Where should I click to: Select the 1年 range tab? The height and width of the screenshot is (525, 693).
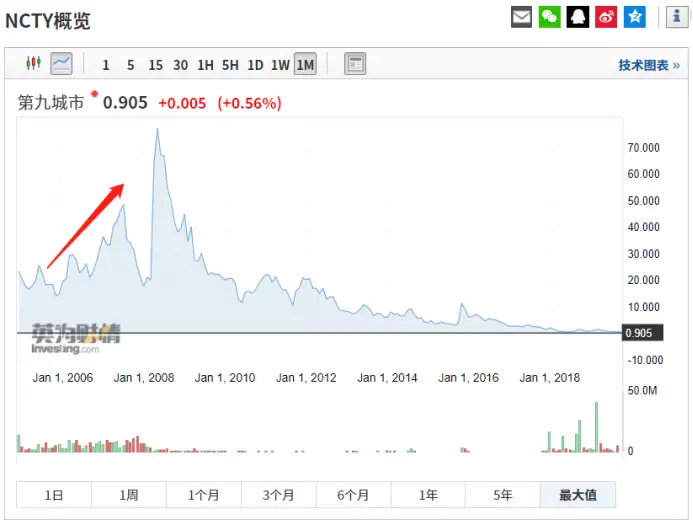click(x=428, y=495)
